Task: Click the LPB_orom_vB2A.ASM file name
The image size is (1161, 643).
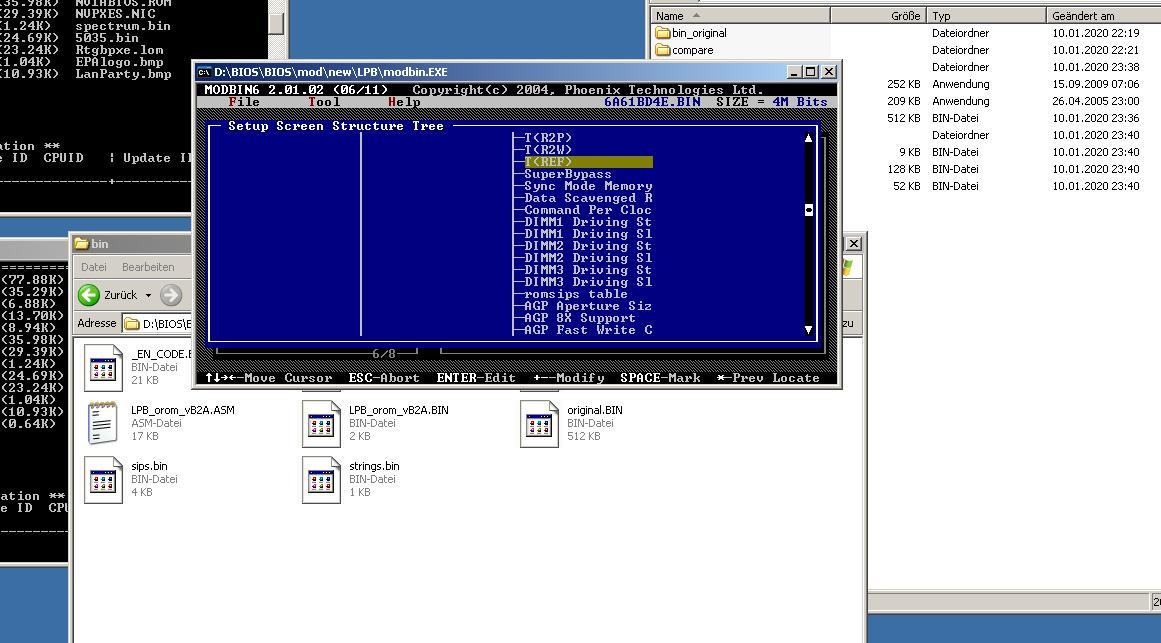Action: click(183, 410)
